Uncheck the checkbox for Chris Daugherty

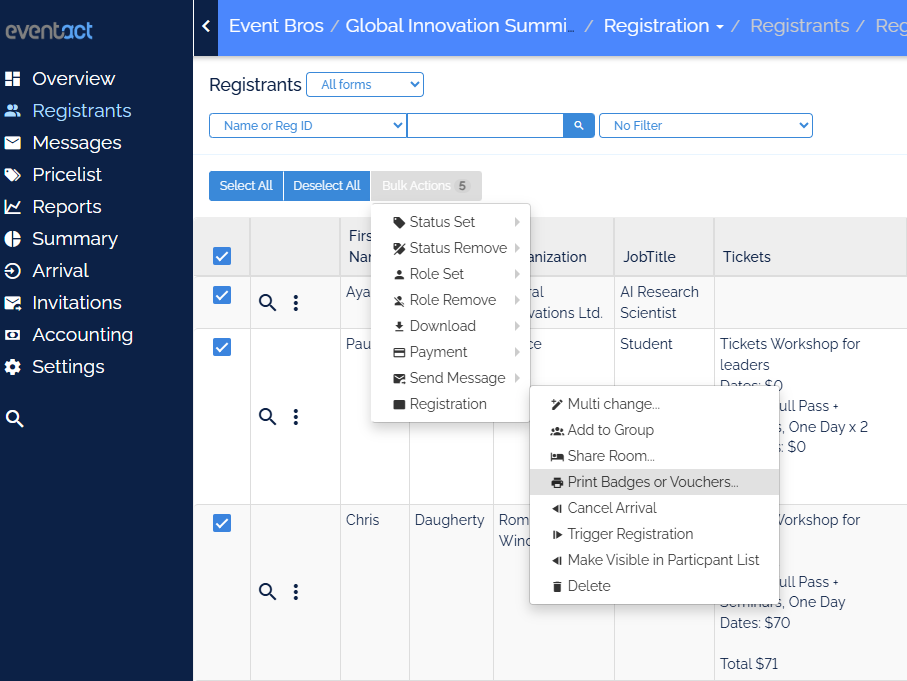(x=222, y=523)
